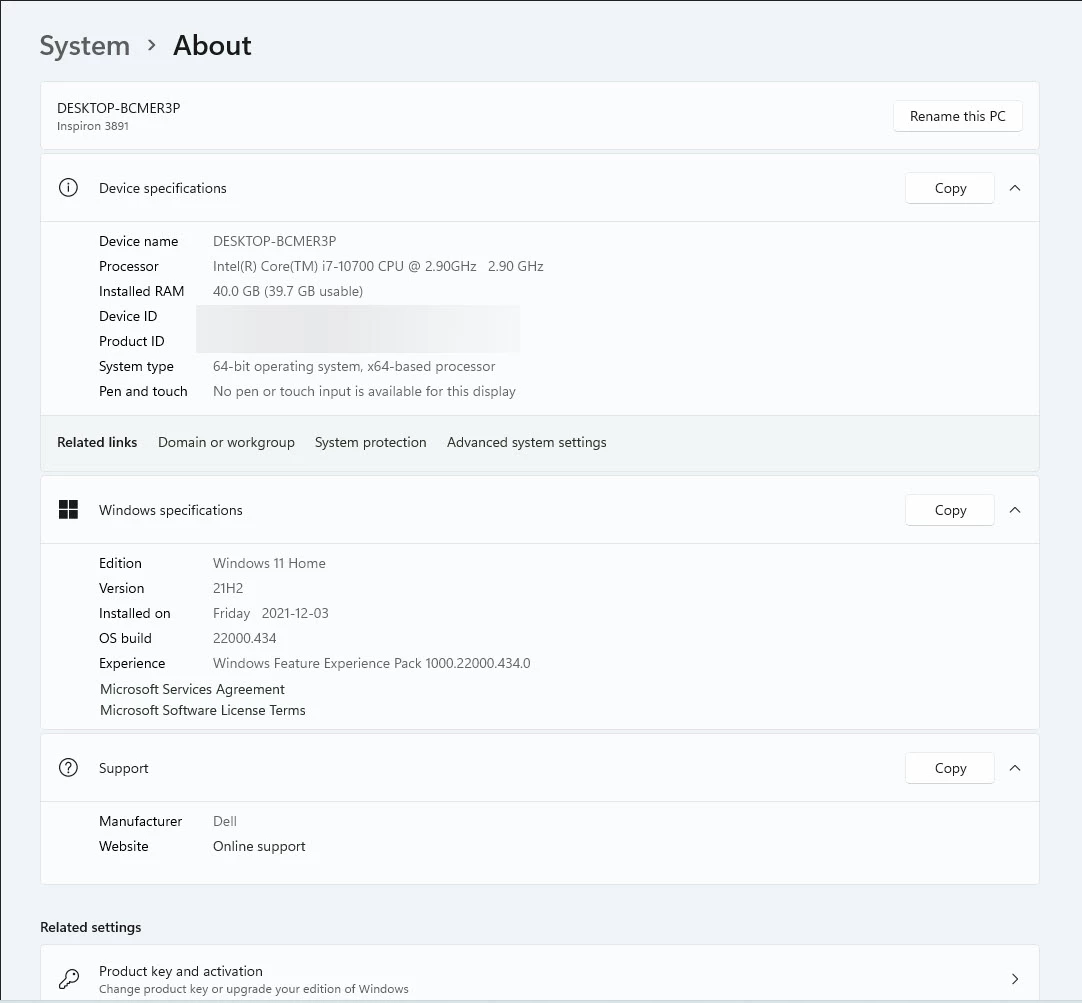Click the OS build label
The image size is (1082, 1003).
125,638
